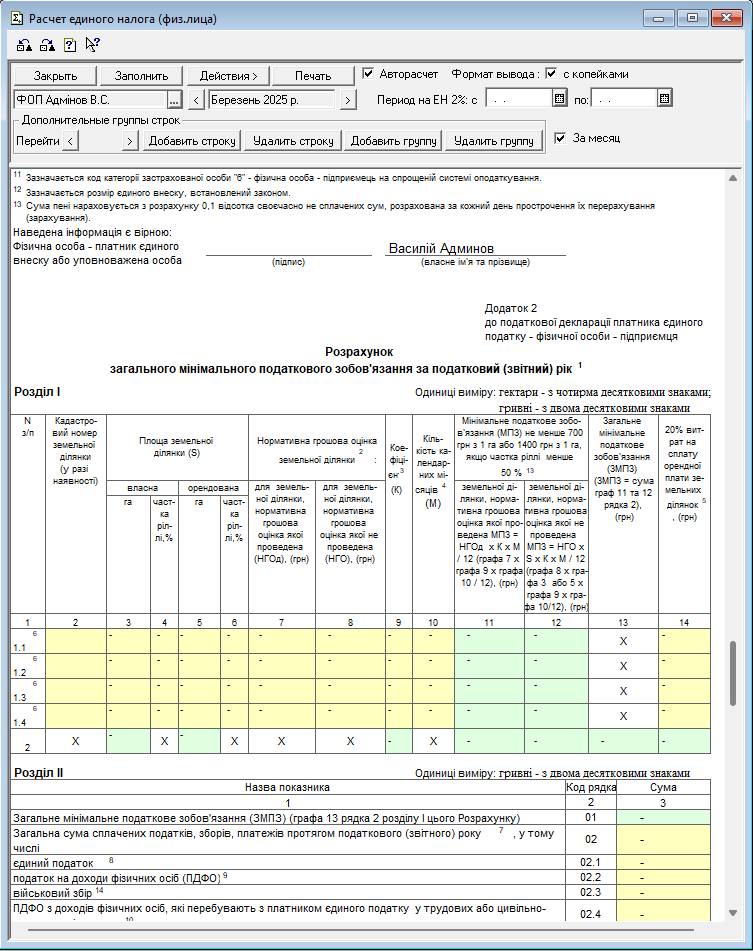
Task: Open the help document icon
Action: click(x=70, y=45)
